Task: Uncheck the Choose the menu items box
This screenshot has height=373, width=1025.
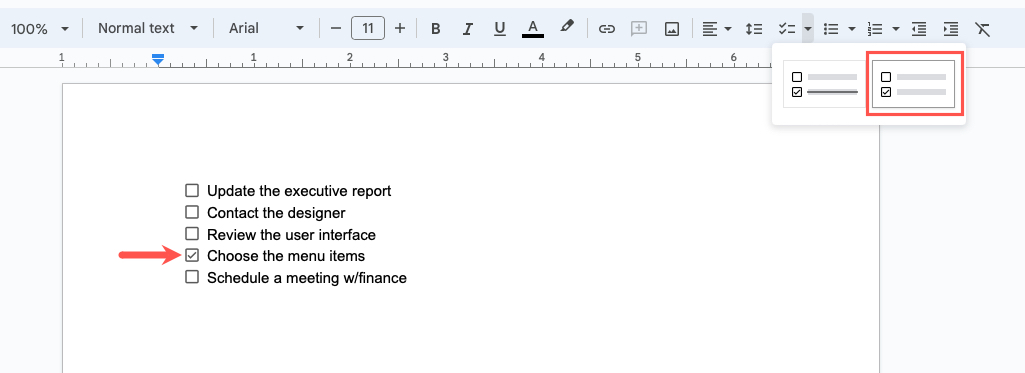Action: click(x=192, y=255)
